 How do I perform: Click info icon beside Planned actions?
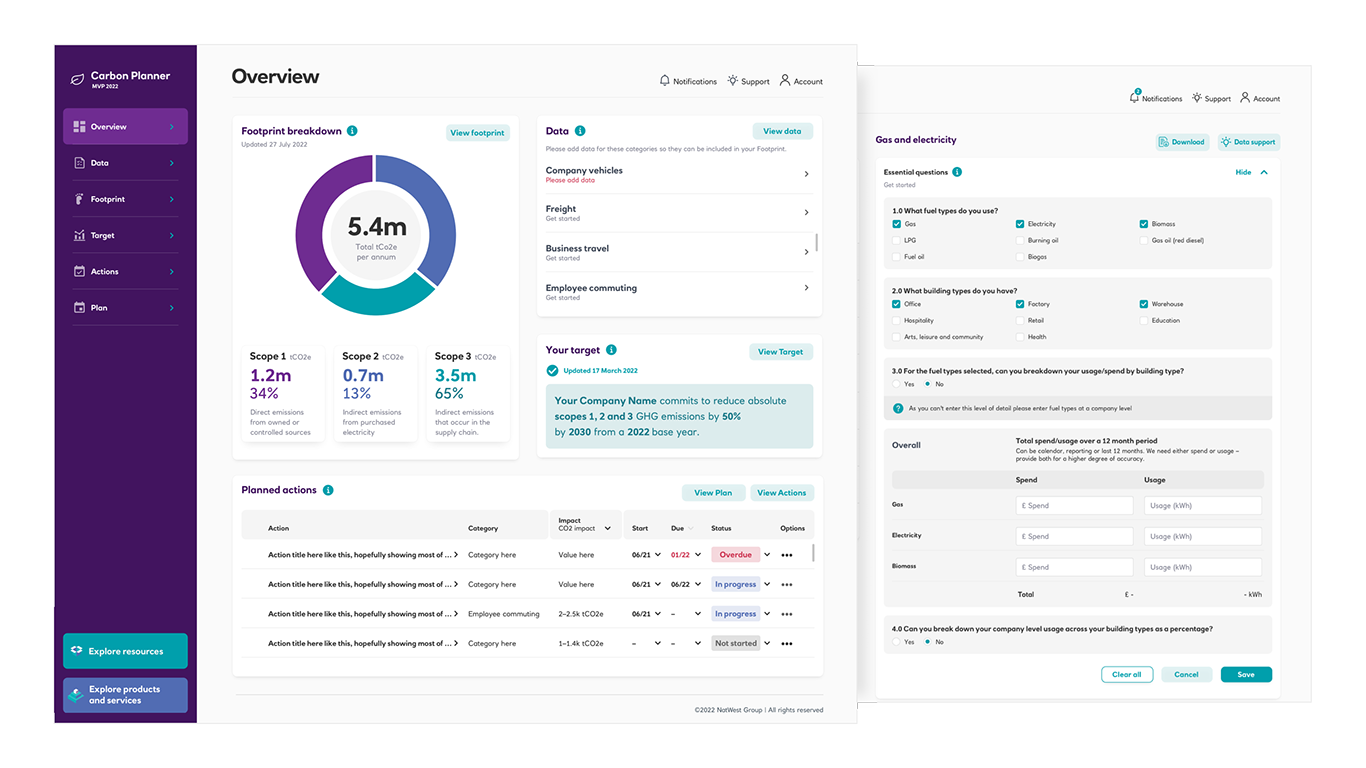pyautogui.click(x=328, y=490)
